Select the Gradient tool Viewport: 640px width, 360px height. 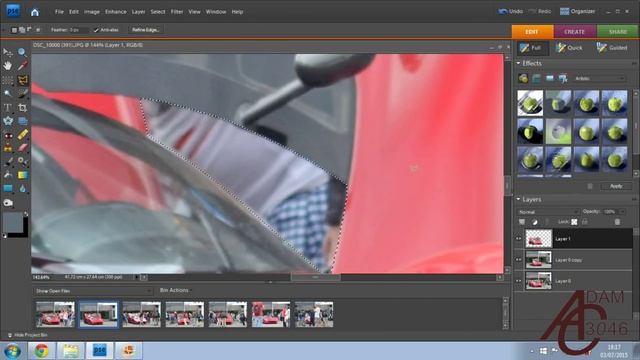(x=22, y=175)
